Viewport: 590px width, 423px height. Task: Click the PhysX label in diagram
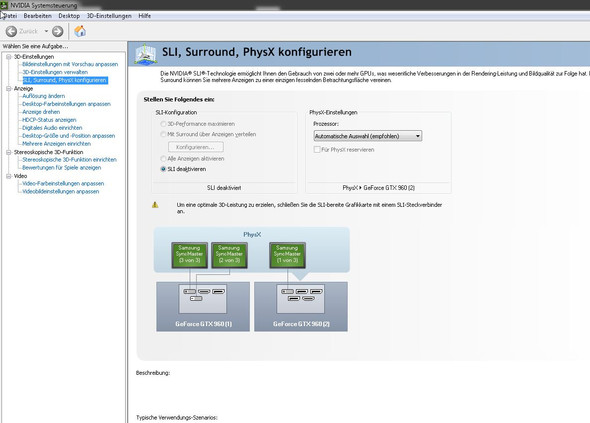252,234
